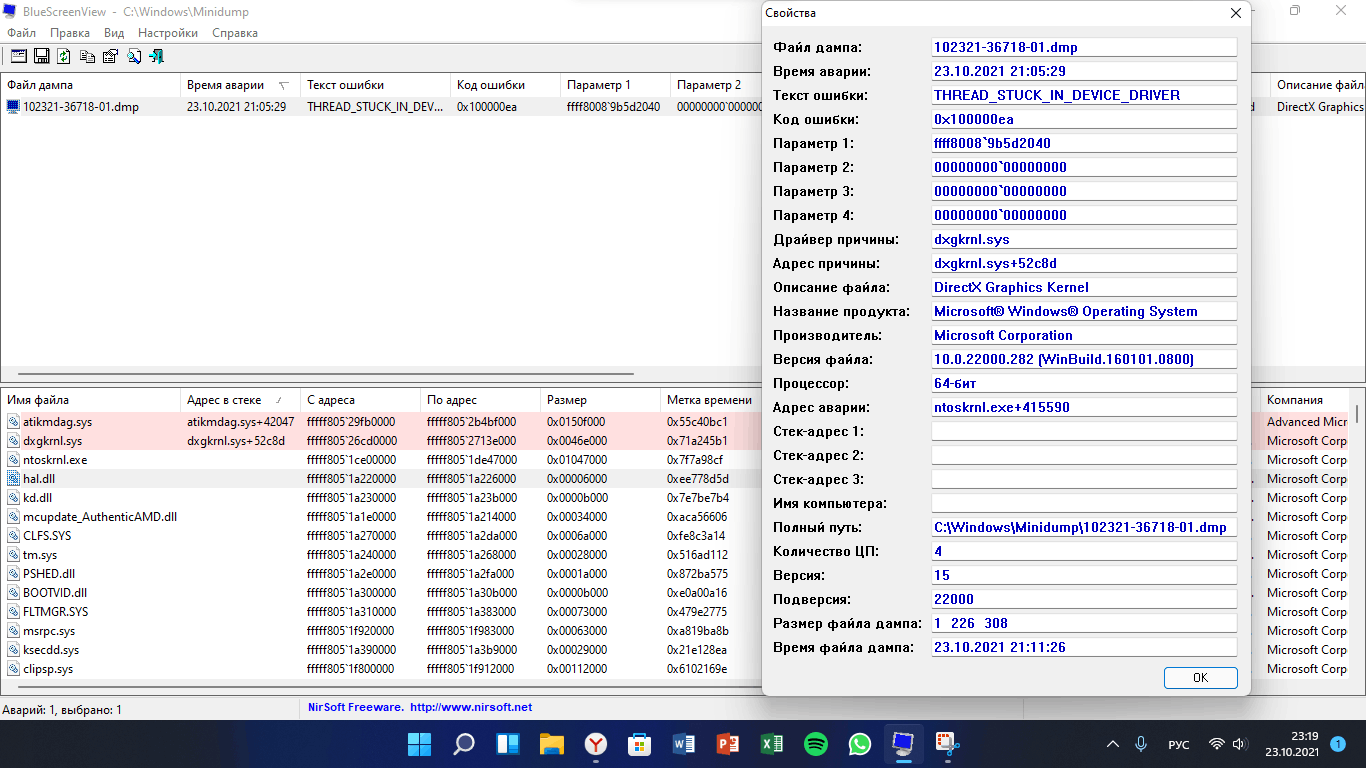Open the Настройки menu
Viewport: 1366px width, 768px height.
click(168, 33)
